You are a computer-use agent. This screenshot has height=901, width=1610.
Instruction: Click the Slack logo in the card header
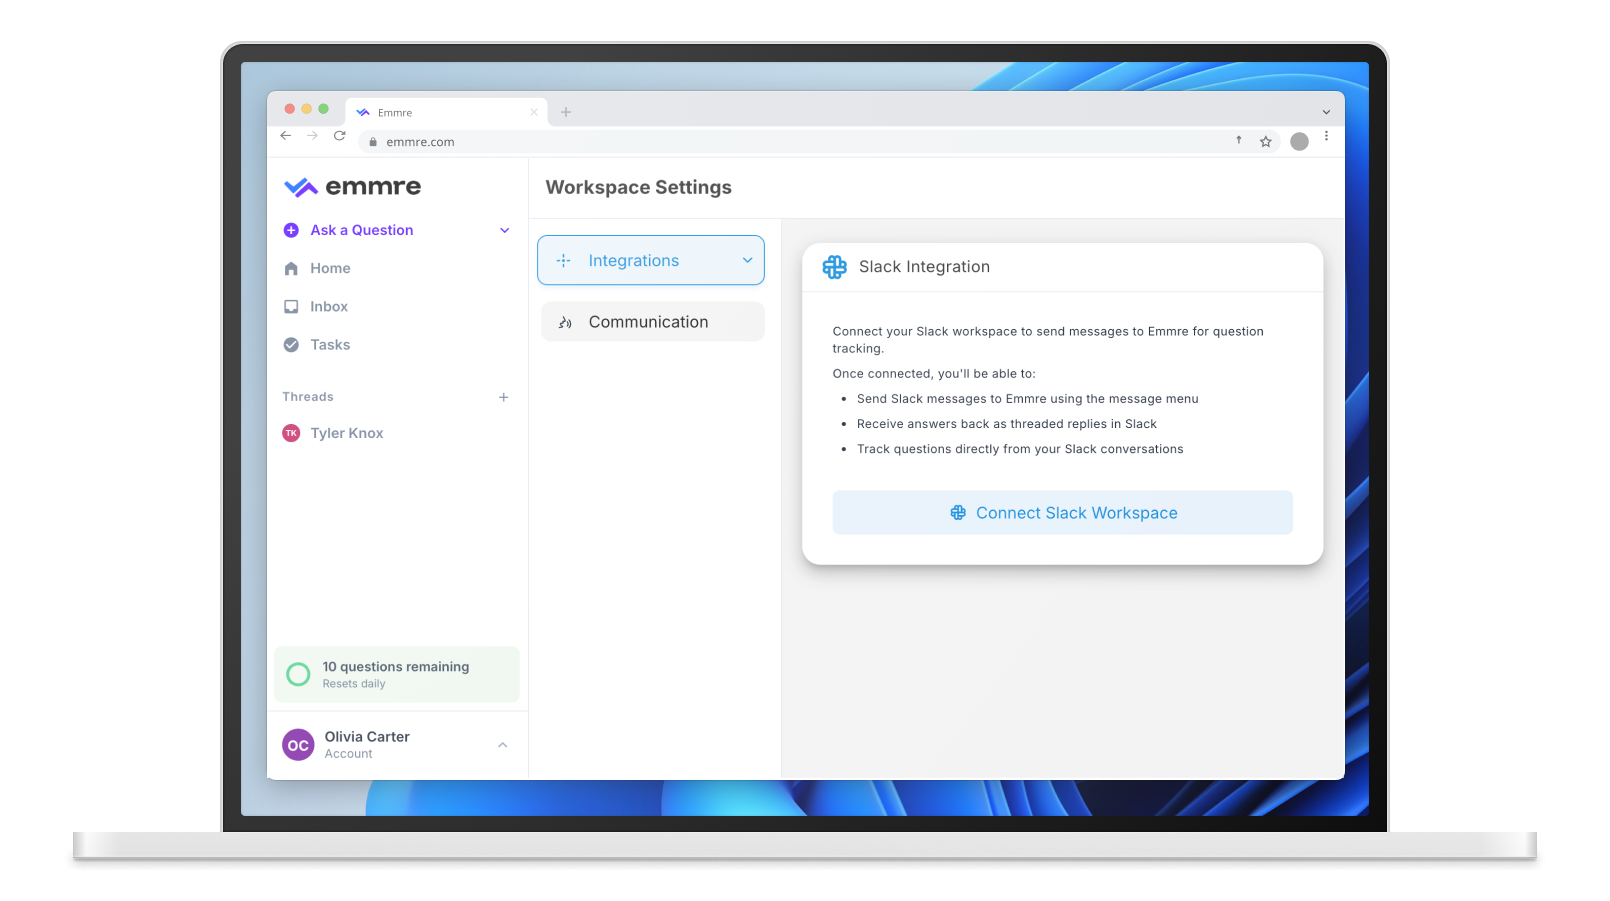pos(835,267)
